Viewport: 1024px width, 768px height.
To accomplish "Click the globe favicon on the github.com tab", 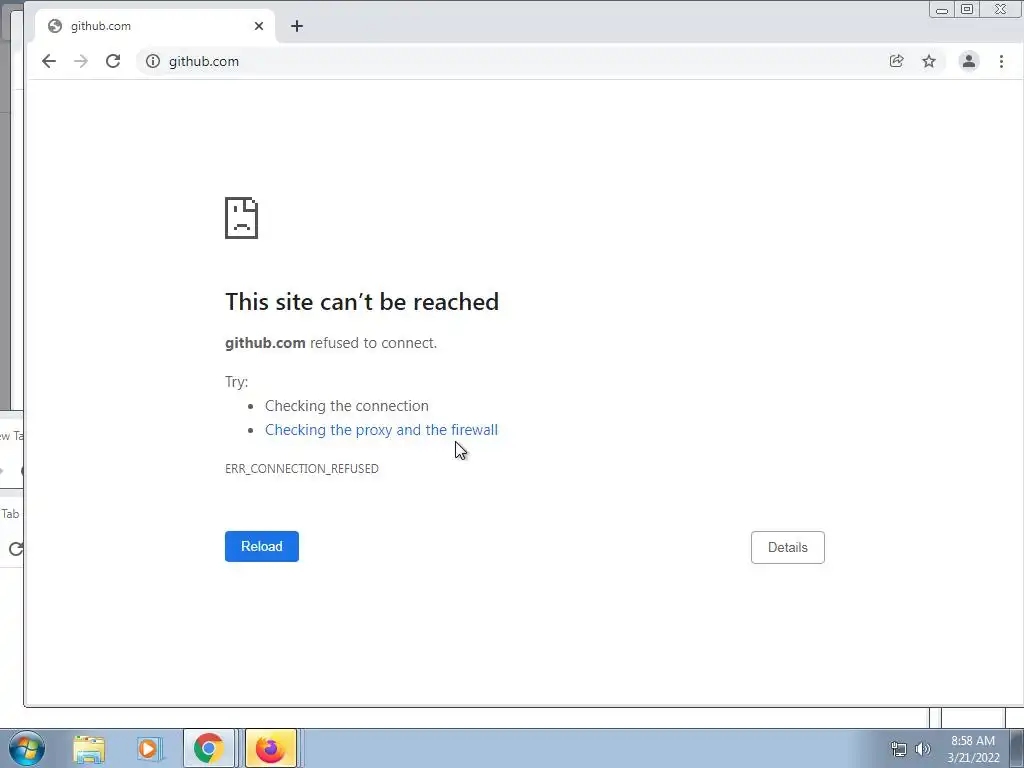I will [55, 26].
